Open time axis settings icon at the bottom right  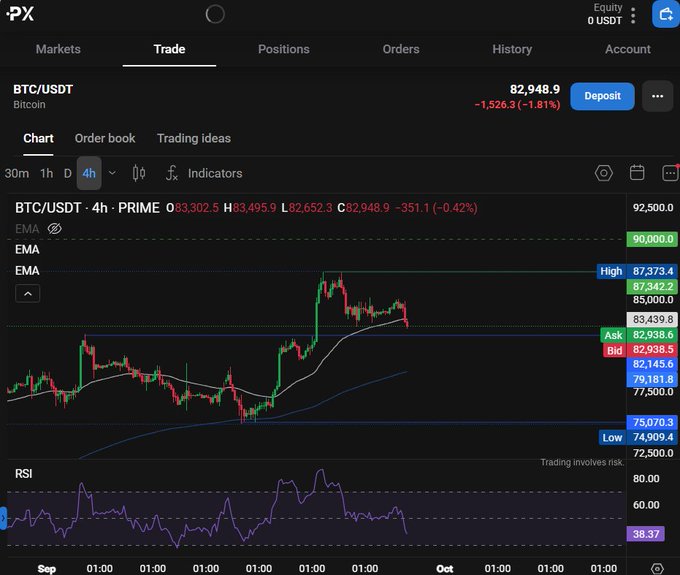(x=657, y=568)
